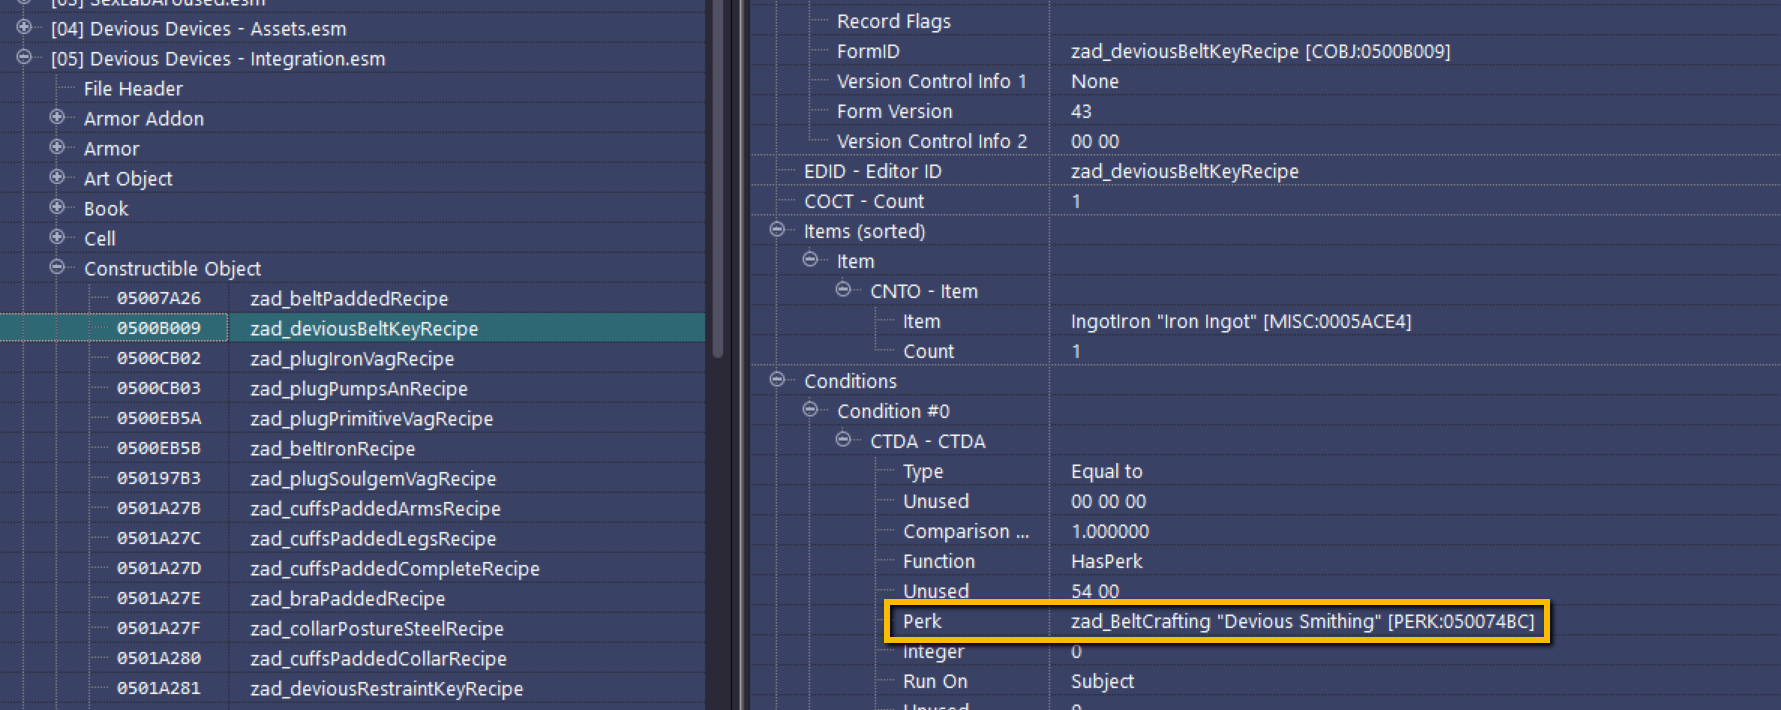The width and height of the screenshot is (1781, 710).
Task: Click the Form Version value 43
Action: (1081, 111)
